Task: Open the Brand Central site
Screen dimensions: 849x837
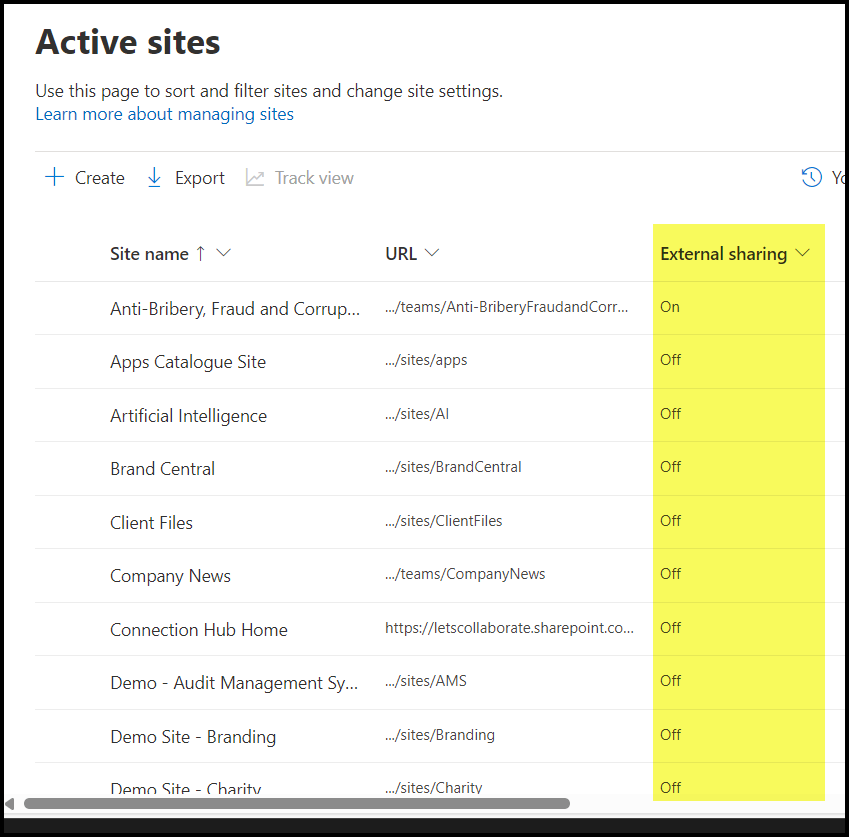Action: (162, 469)
